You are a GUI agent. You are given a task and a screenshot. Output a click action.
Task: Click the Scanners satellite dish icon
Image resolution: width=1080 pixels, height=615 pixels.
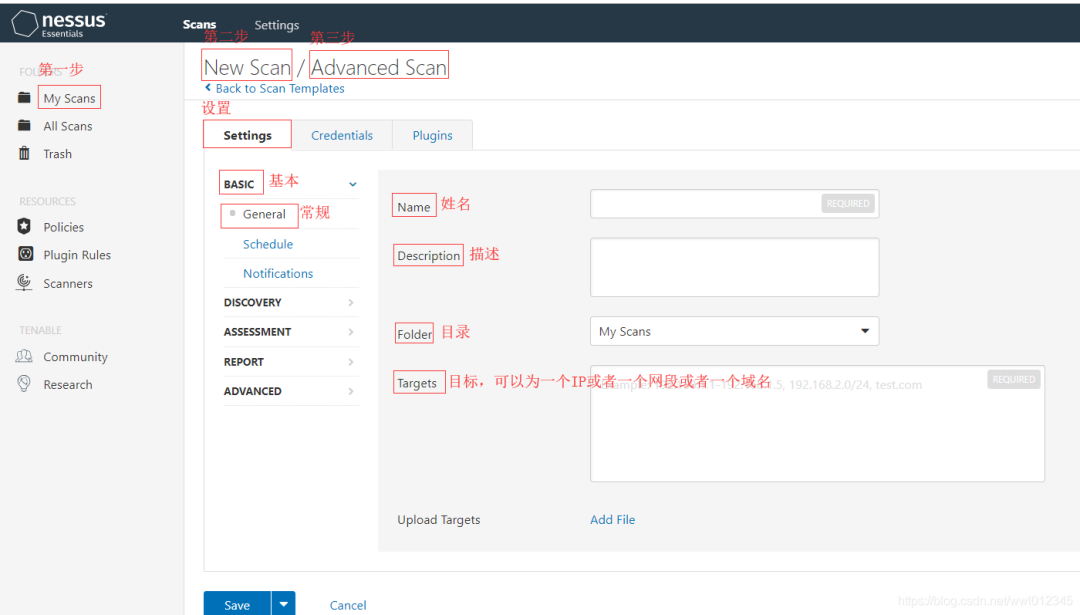pyautogui.click(x=24, y=282)
